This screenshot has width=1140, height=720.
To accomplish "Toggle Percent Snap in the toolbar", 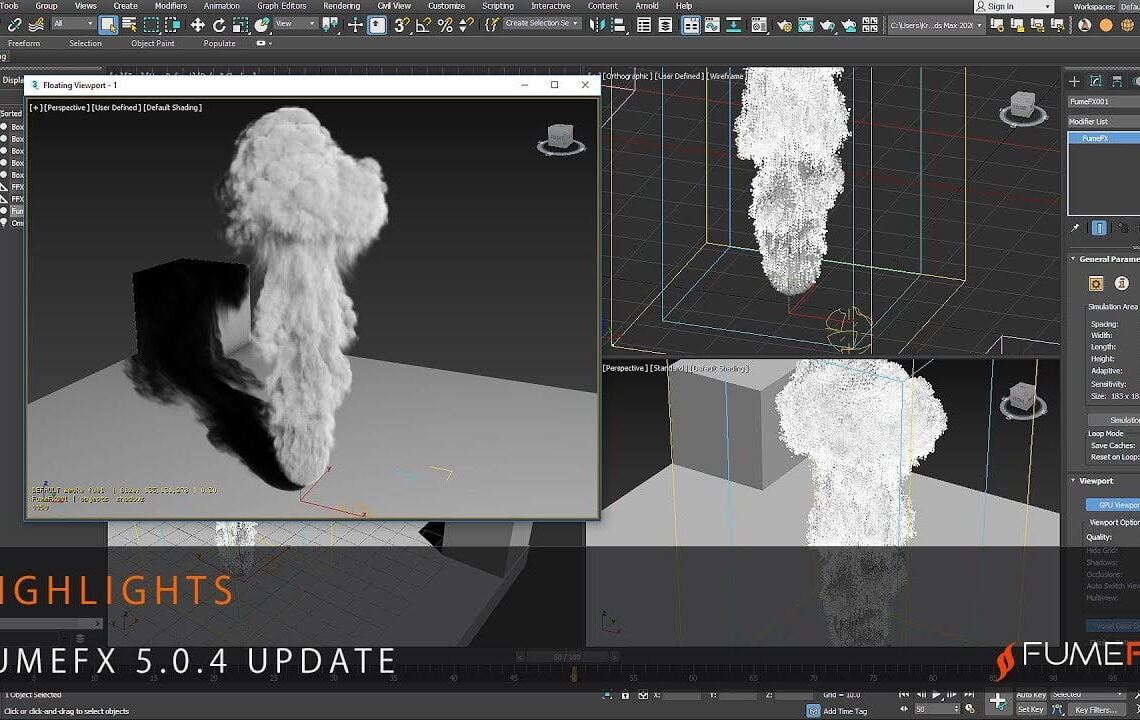I will coord(445,25).
